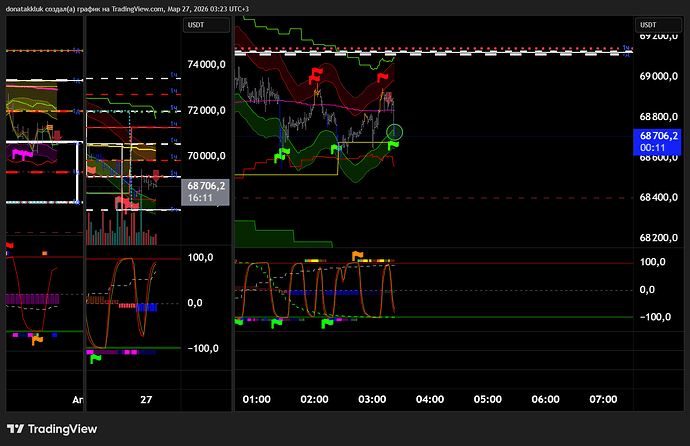
Task: Click the donatakkluk chart author caption
Action: tap(150, 7)
